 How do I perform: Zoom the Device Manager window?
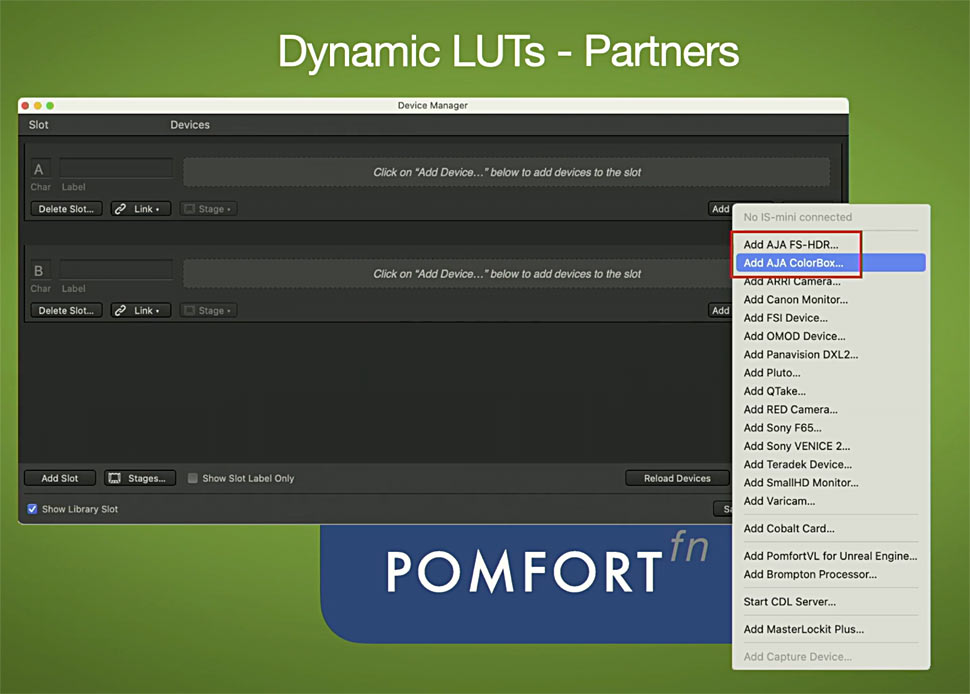click(50, 106)
